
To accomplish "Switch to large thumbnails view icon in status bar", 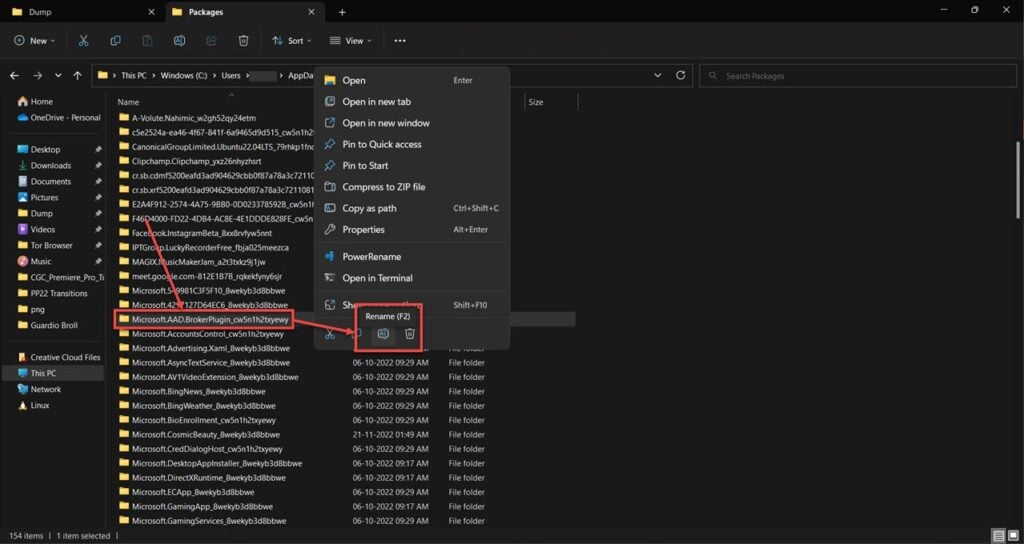I will click(x=1012, y=536).
